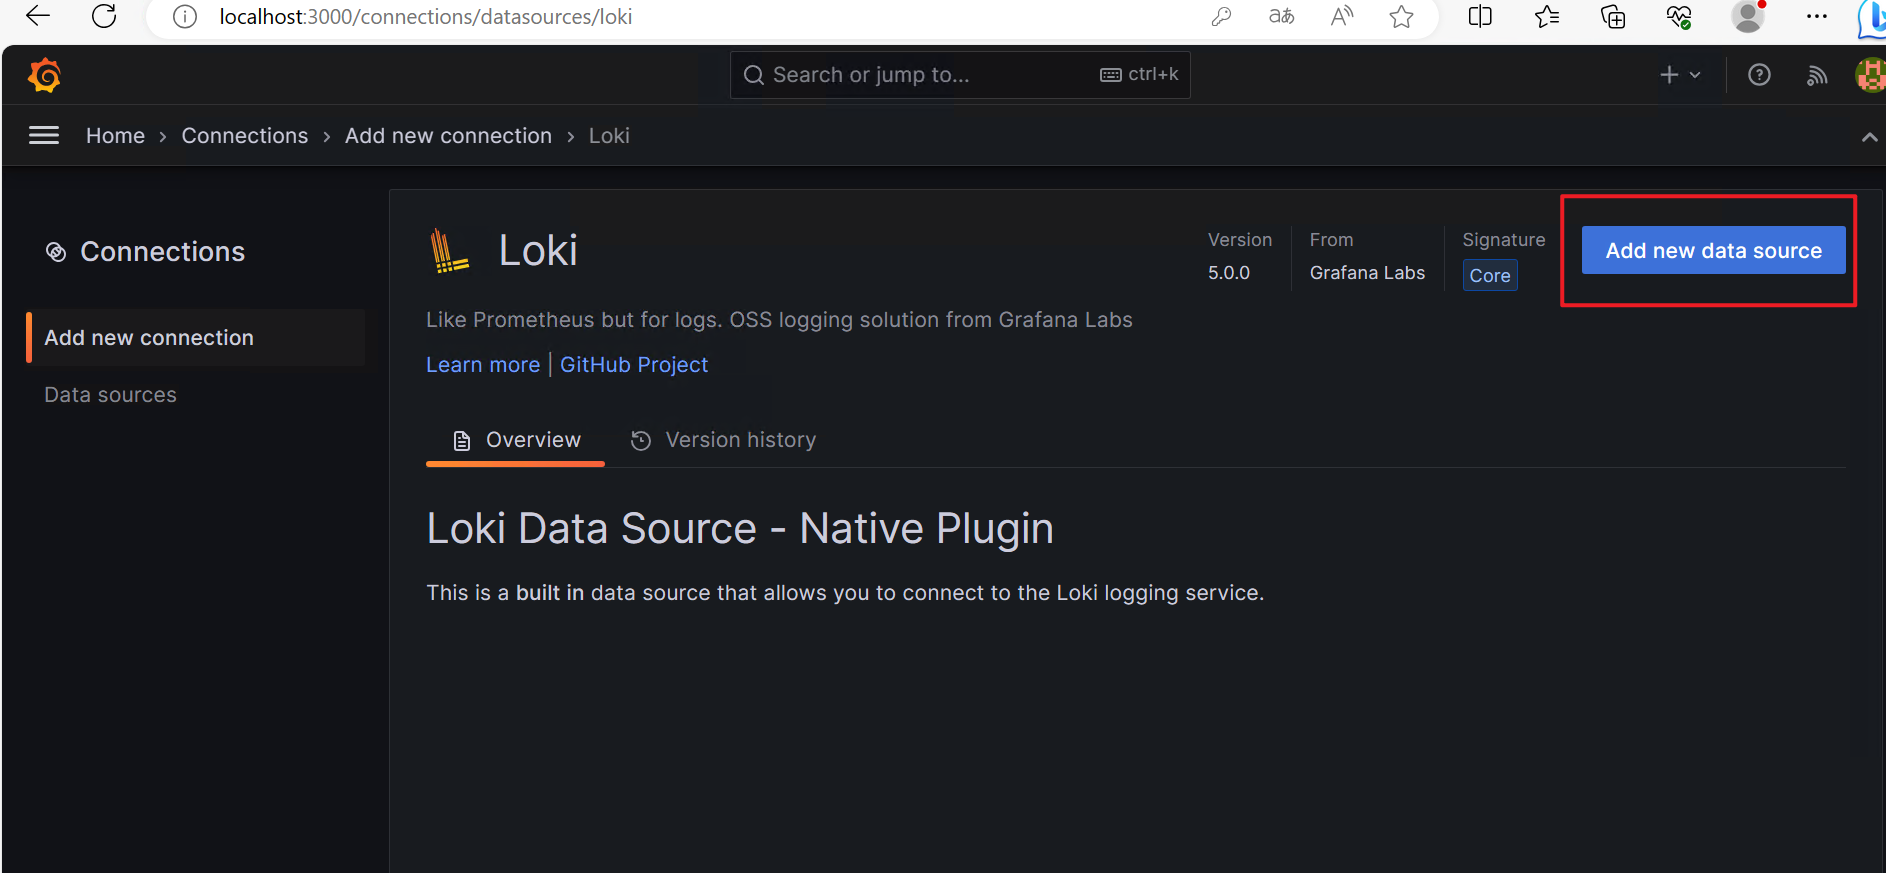The image size is (1886, 873).
Task: Go back with browser back arrow
Action: click(38, 16)
